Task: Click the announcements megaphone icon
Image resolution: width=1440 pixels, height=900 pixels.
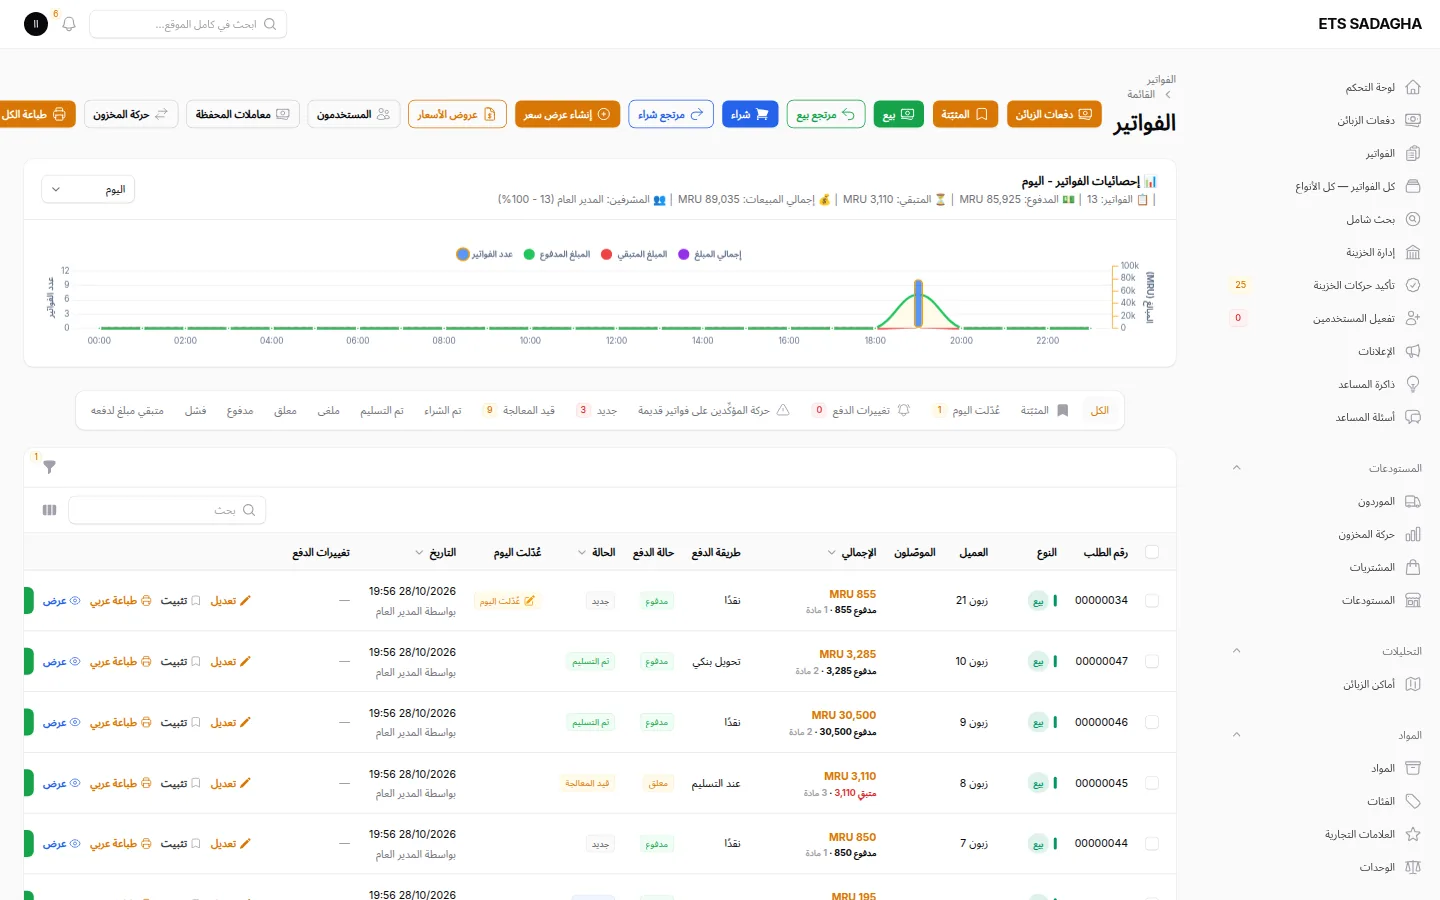Action: [1413, 352]
